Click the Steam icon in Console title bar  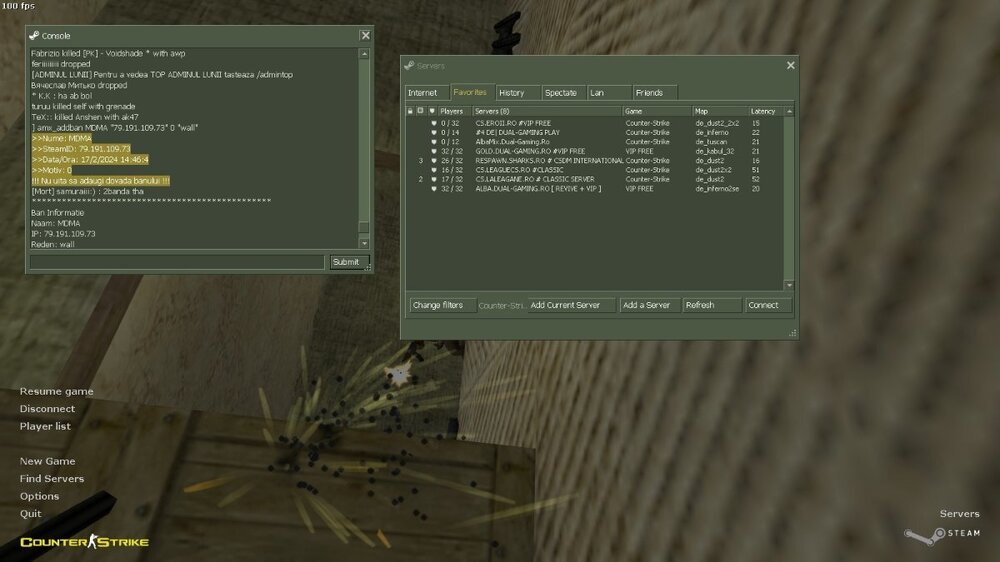coord(34,35)
